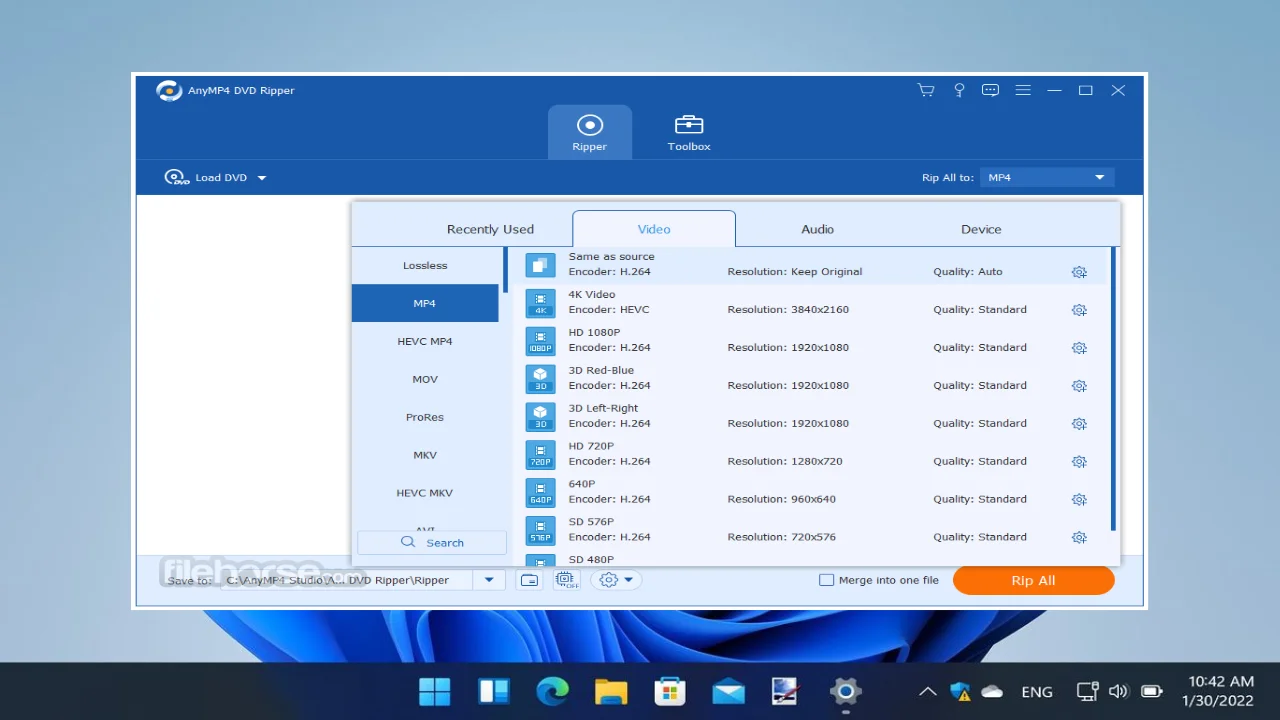The width and height of the screenshot is (1280, 720).
Task: Choose HEVC MP4 format category
Action: tap(425, 341)
